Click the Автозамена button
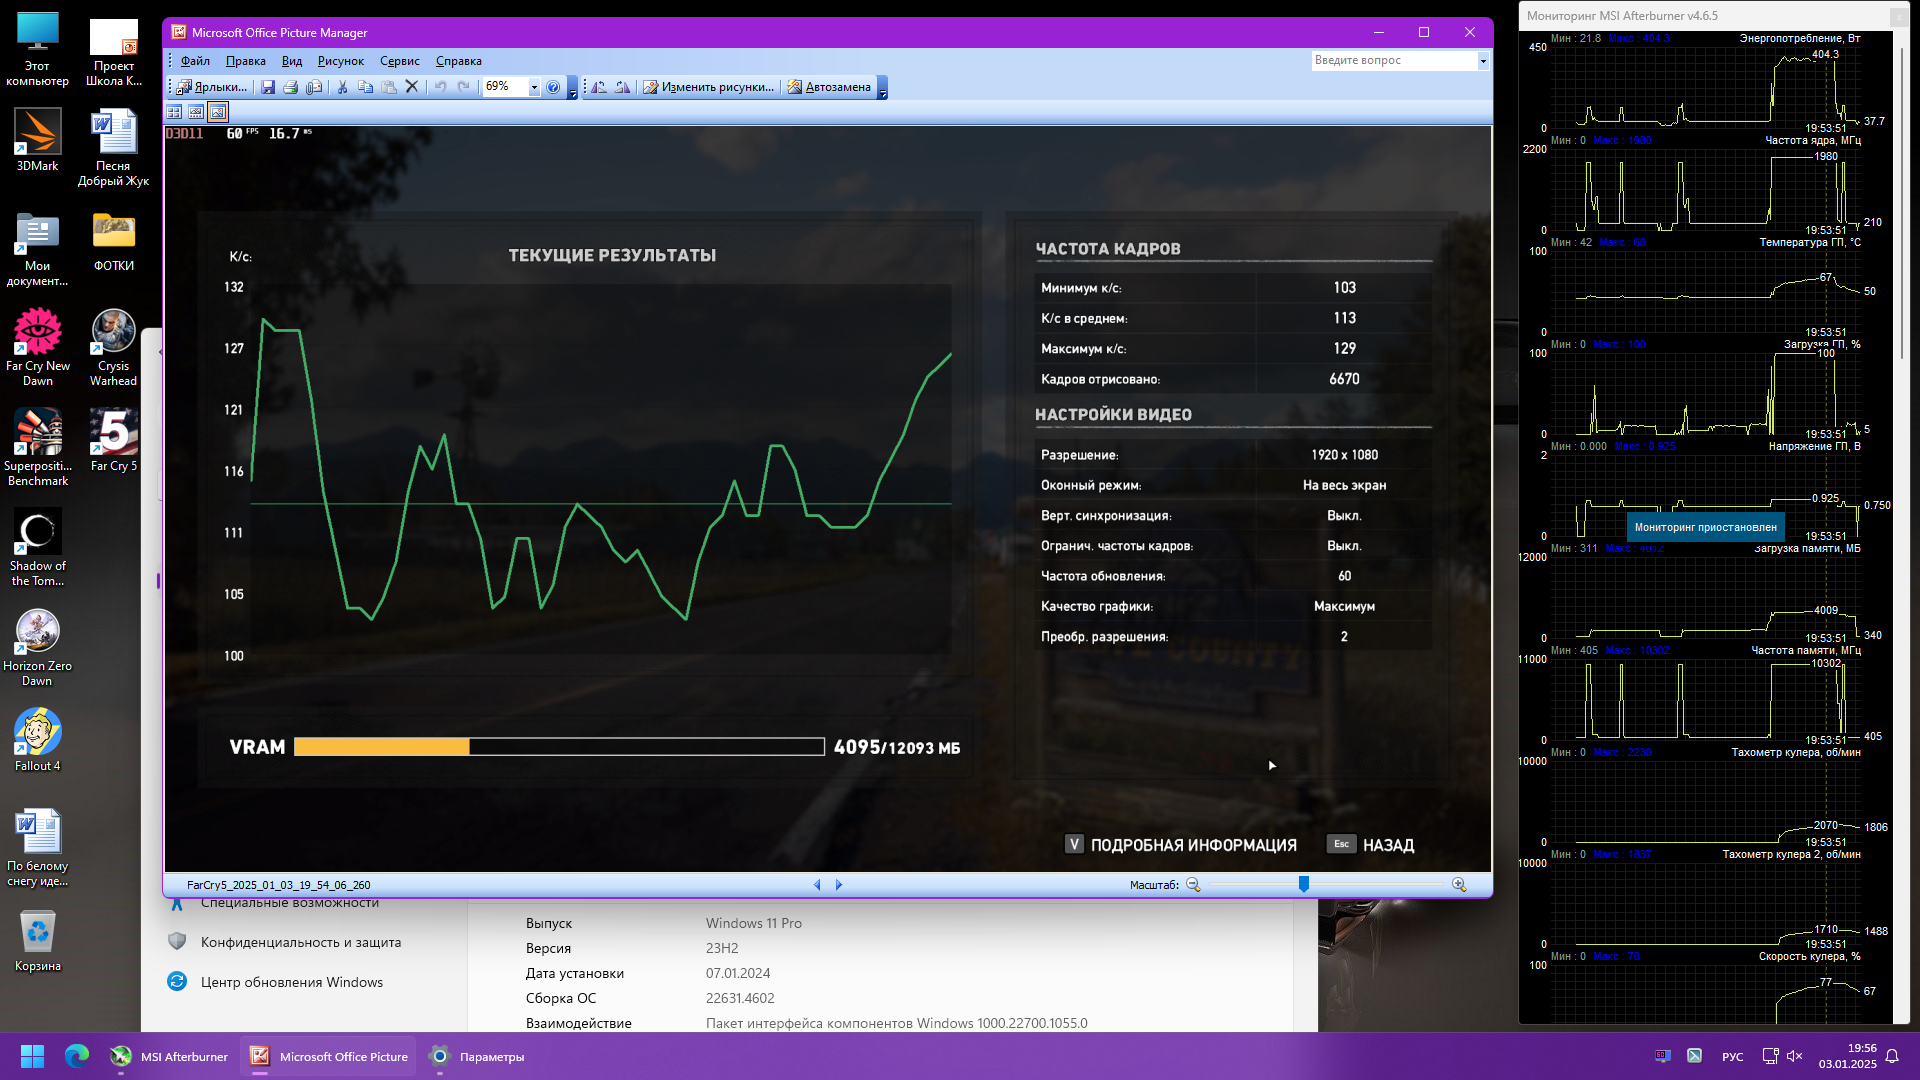1920x1080 pixels. pyautogui.click(x=829, y=87)
